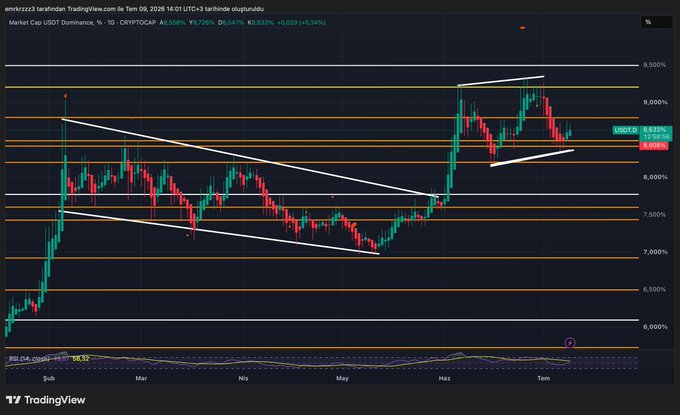Click the RSI (14, close) indicator label

[29, 359]
